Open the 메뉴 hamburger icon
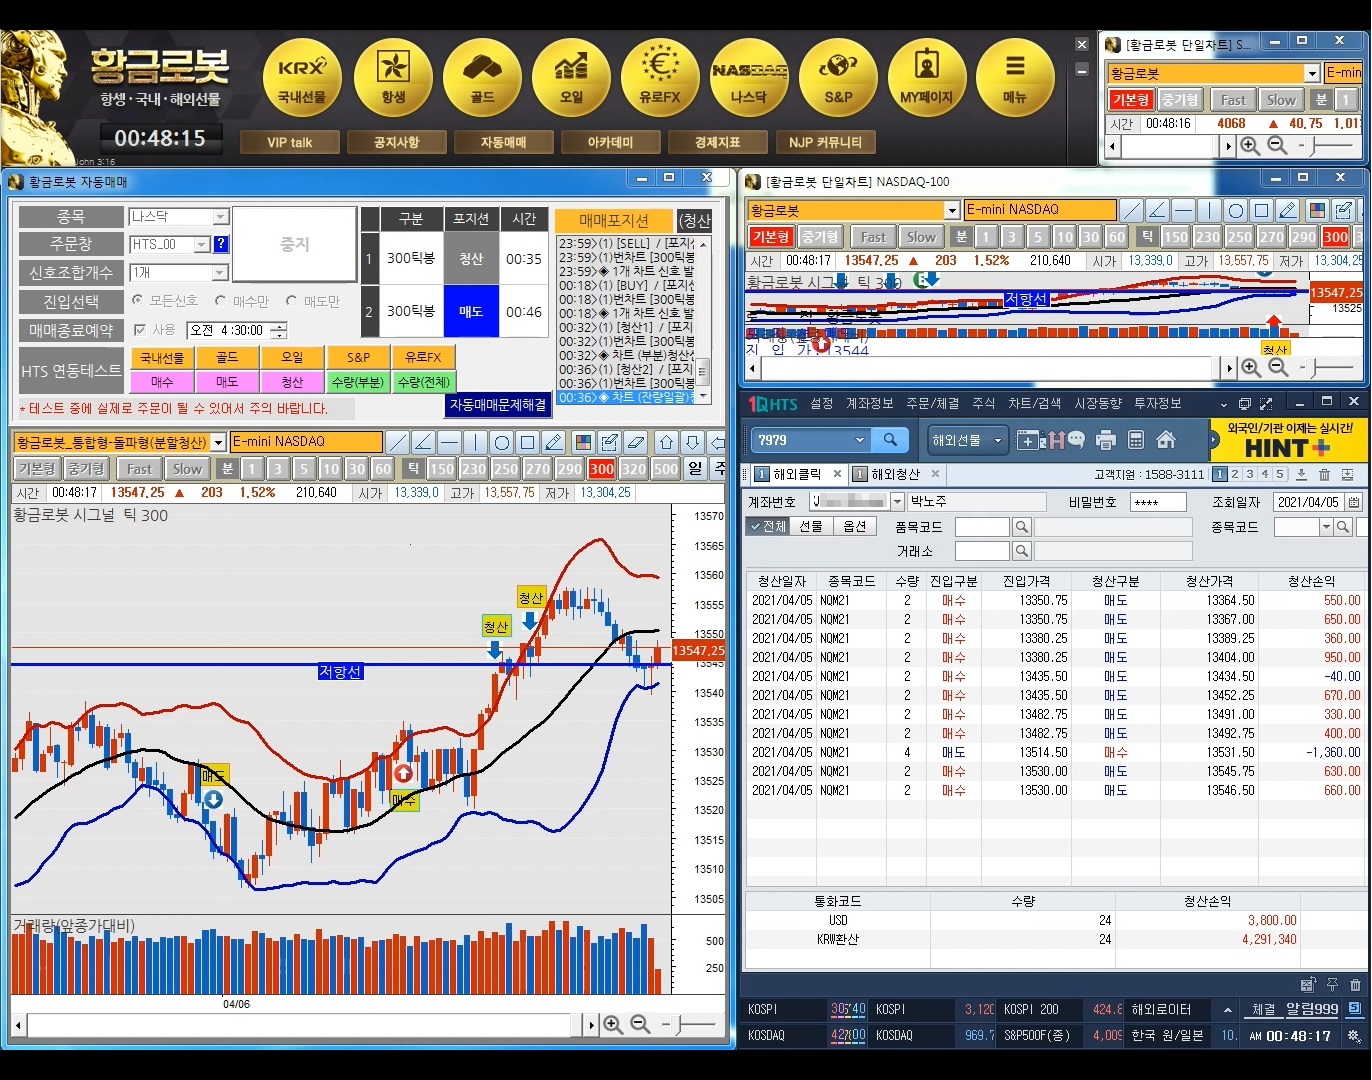 point(1015,78)
